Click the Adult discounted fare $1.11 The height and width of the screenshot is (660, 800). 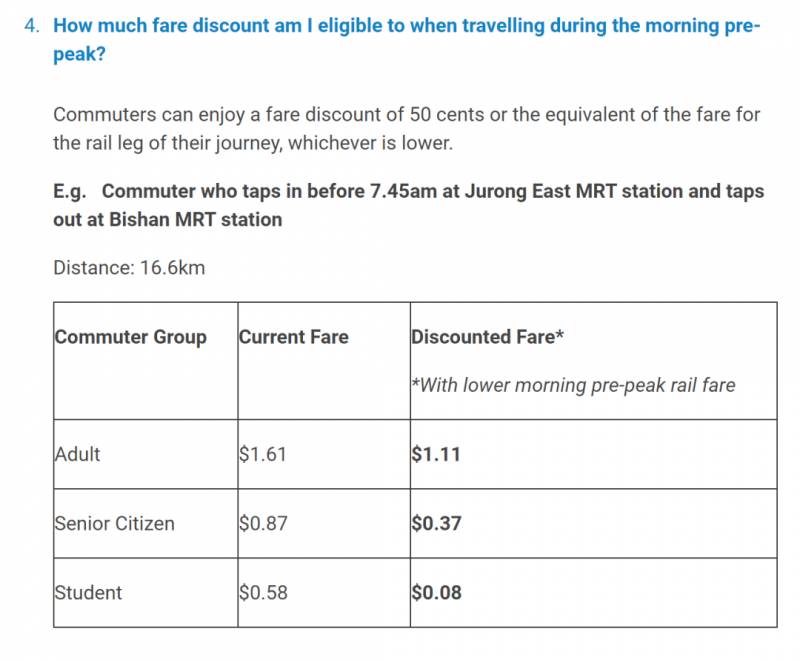[436, 454]
